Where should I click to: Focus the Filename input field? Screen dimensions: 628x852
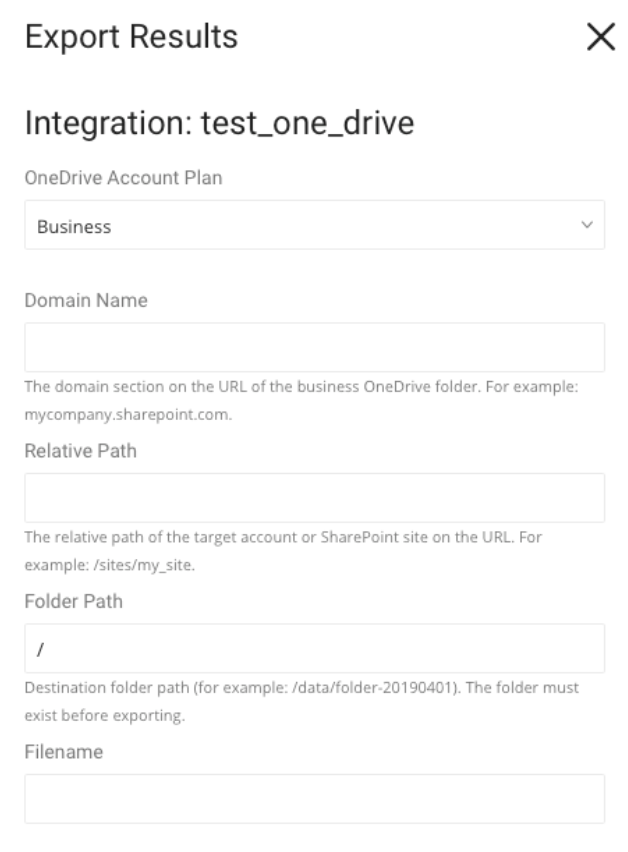coord(314,799)
